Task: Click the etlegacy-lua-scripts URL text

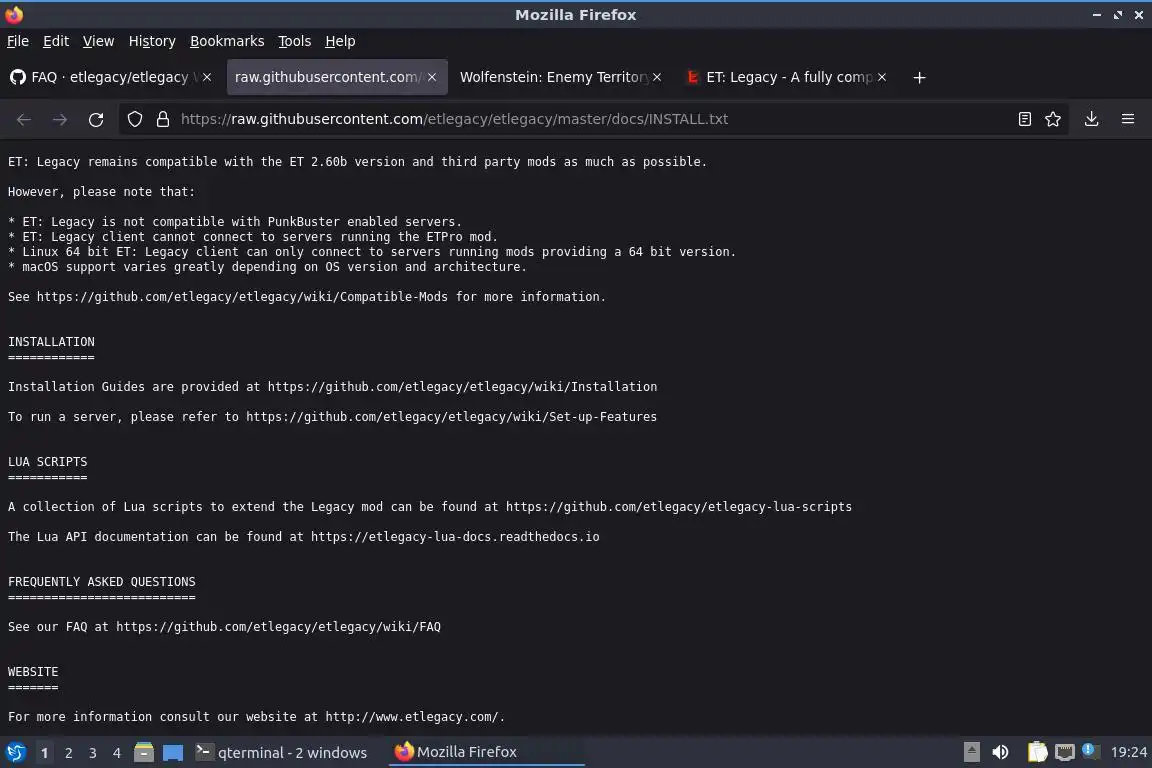Action: (x=679, y=506)
